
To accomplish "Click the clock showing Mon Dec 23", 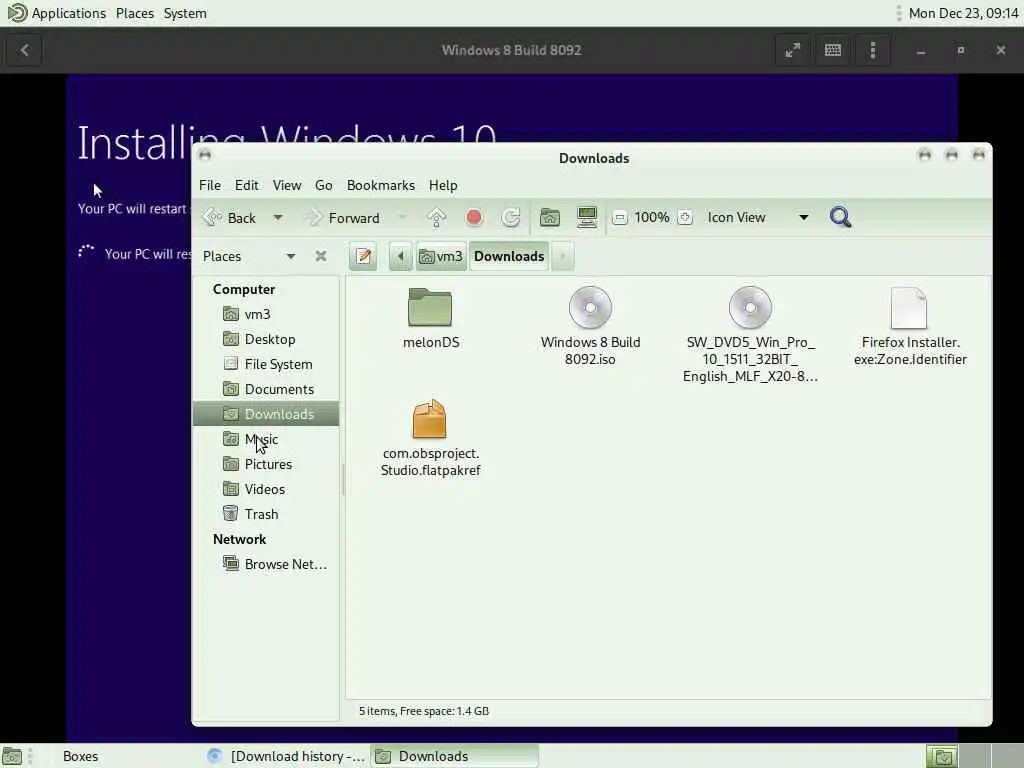I will 963,13.
